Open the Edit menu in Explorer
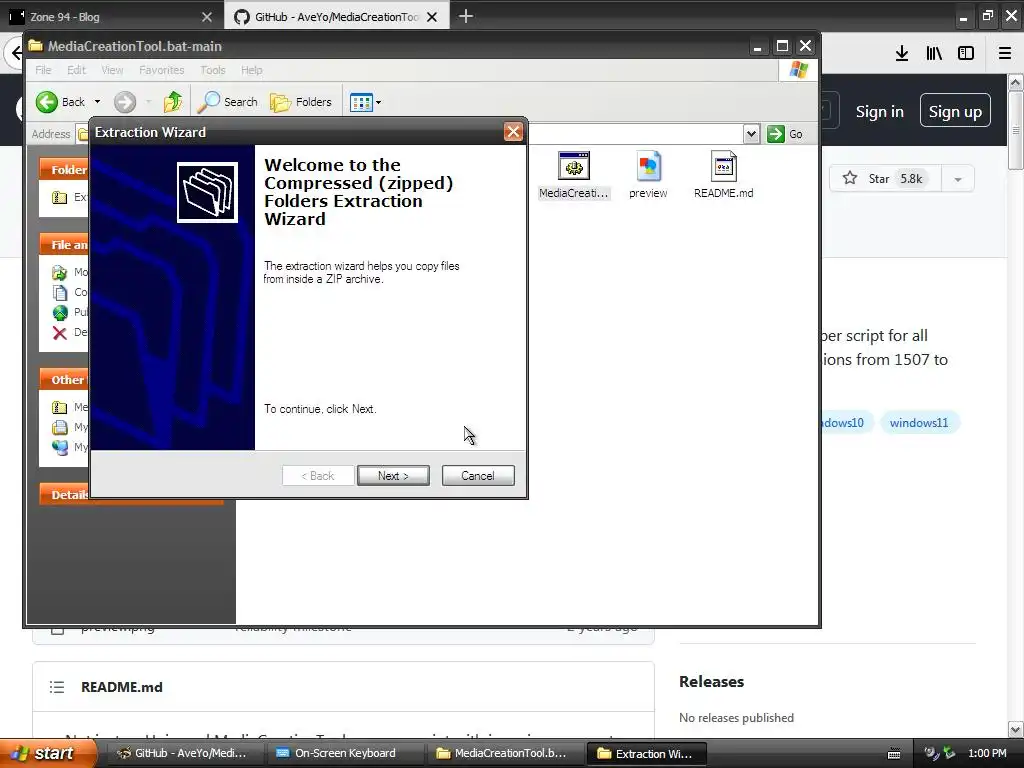The height and width of the screenshot is (768, 1024). tap(76, 70)
